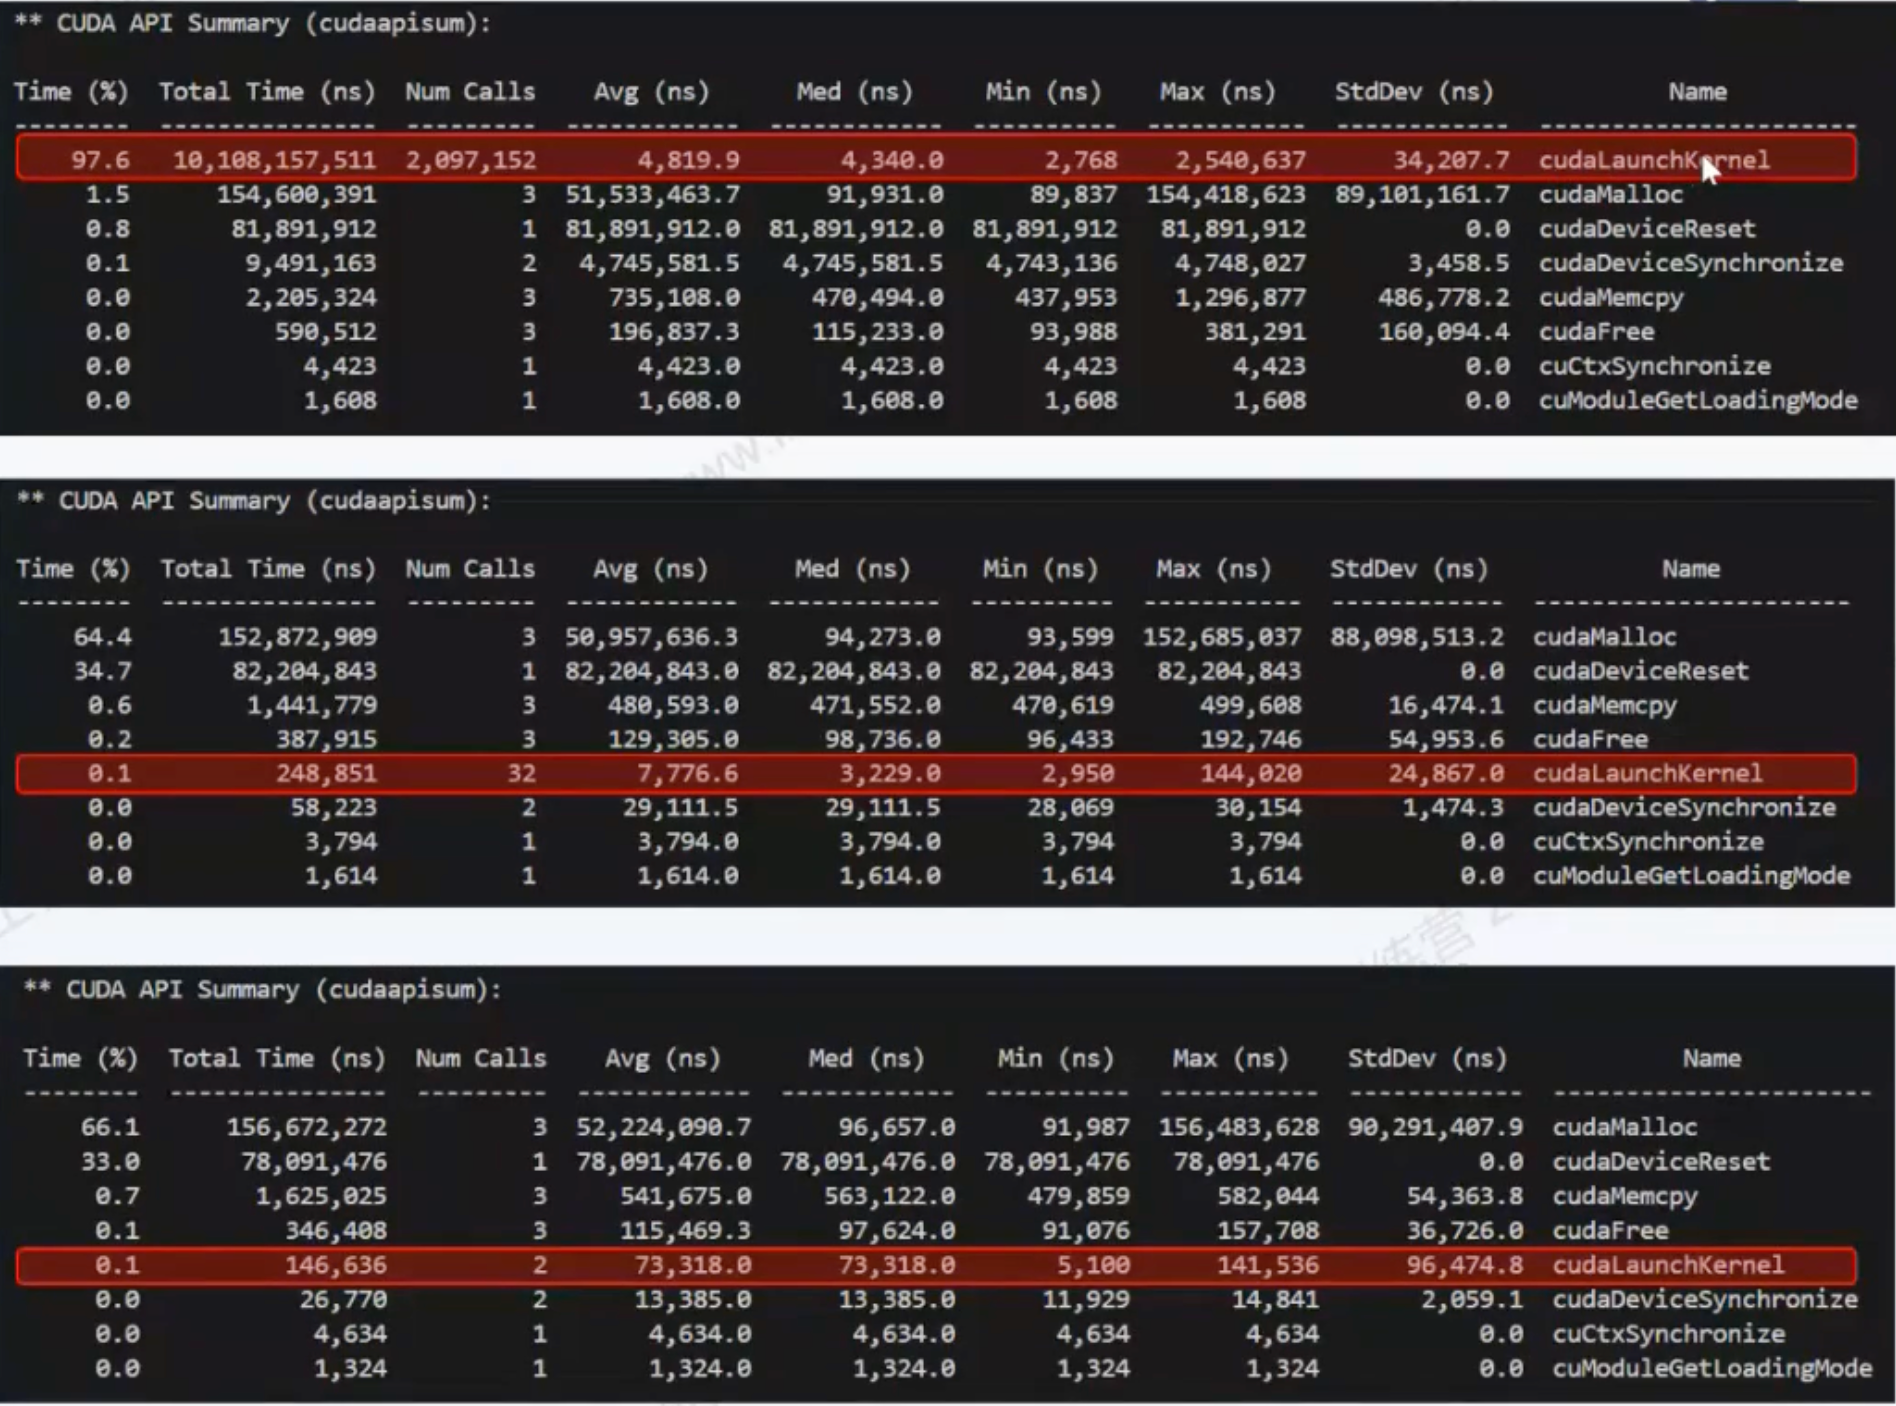Click the 152,872,909 cudaMalloc total time
Image resolution: width=1896 pixels, height=1406 pixels.
coord(297,637)
